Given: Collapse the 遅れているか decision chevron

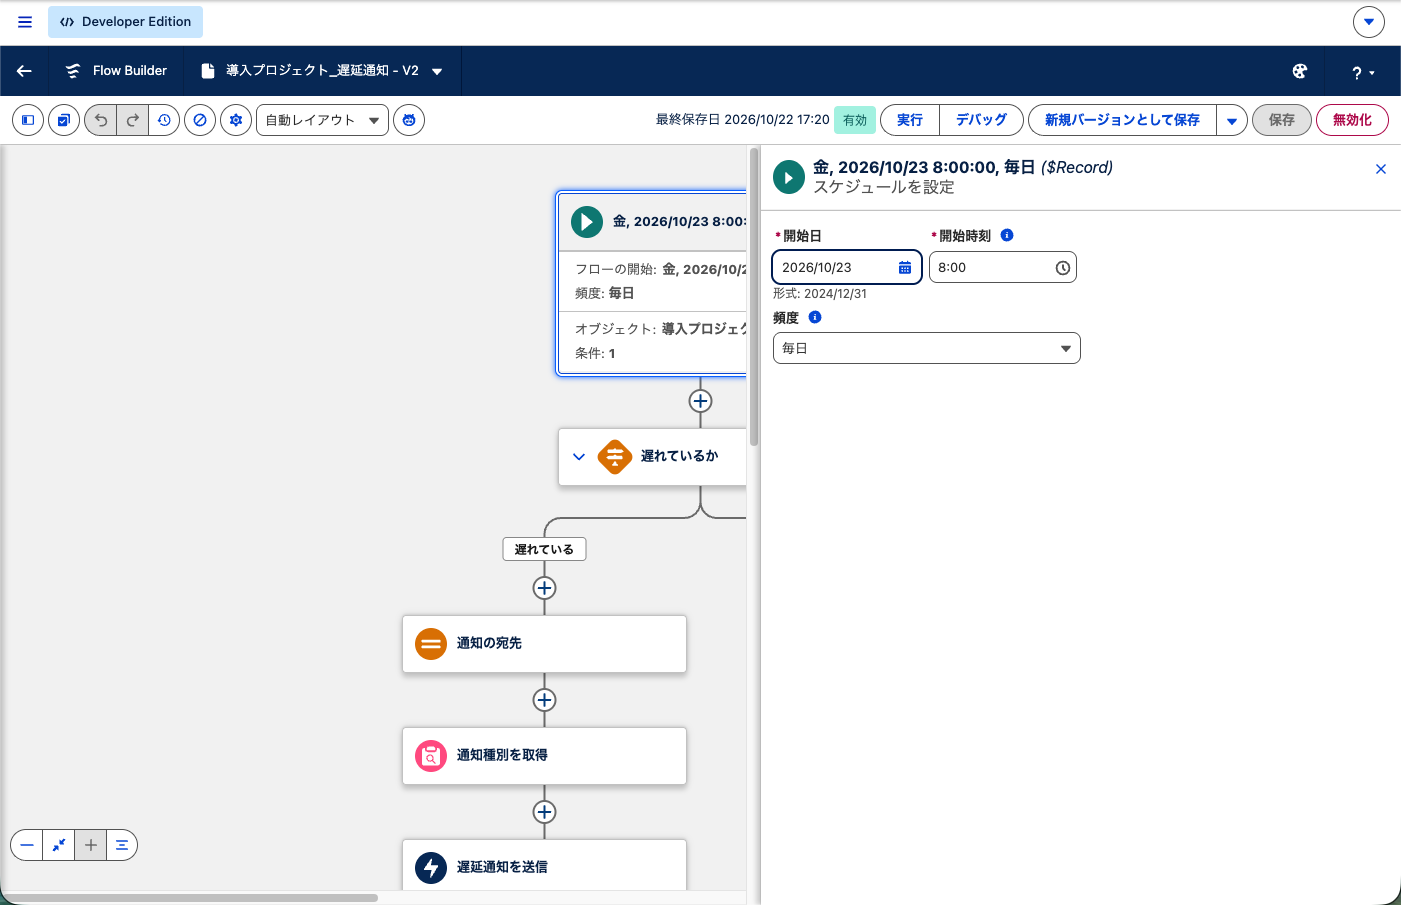Looking at the screenshot, I should pyautogui.click(x=579, y=456).
